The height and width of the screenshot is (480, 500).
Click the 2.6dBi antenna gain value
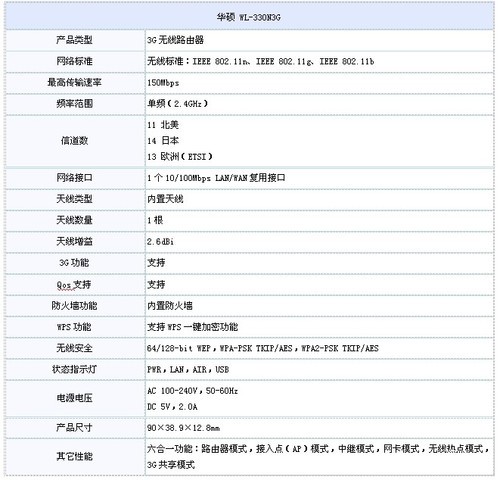[x=160, y=241]
